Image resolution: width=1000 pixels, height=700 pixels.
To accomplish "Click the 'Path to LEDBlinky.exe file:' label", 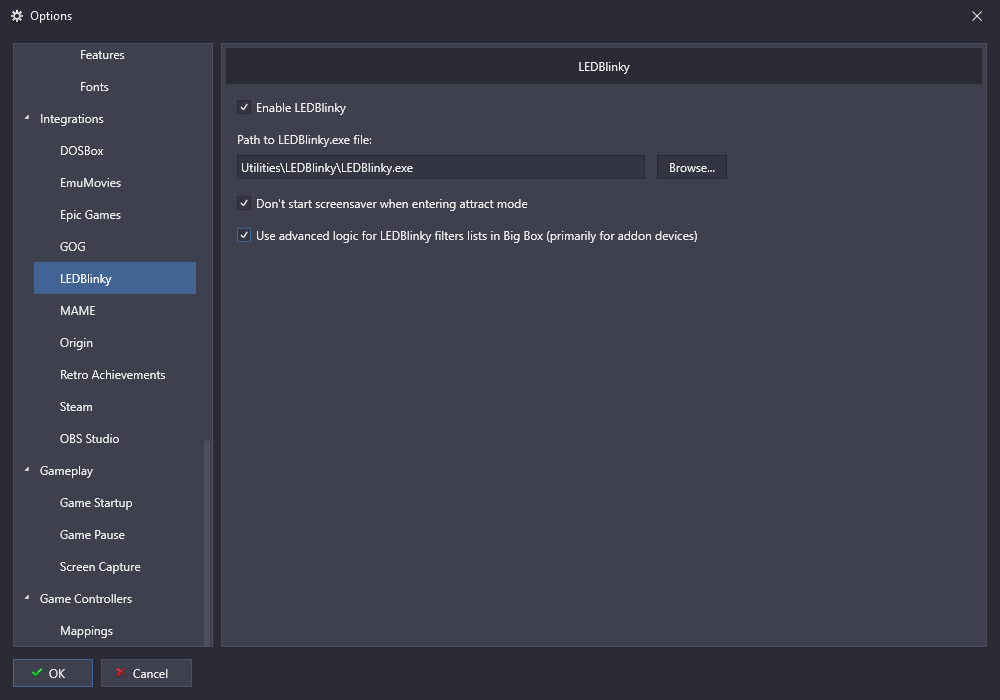I will coord(304,140).
